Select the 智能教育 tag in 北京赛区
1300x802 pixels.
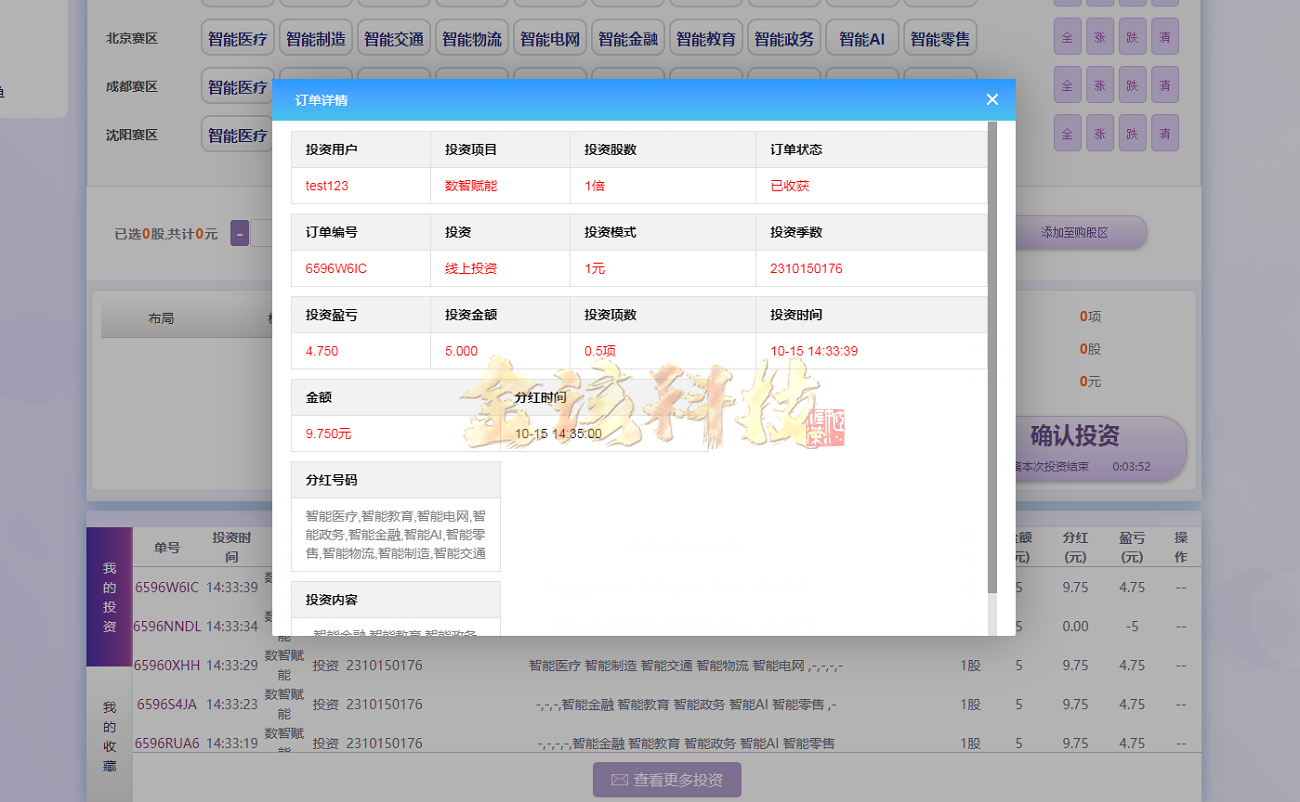706,36
